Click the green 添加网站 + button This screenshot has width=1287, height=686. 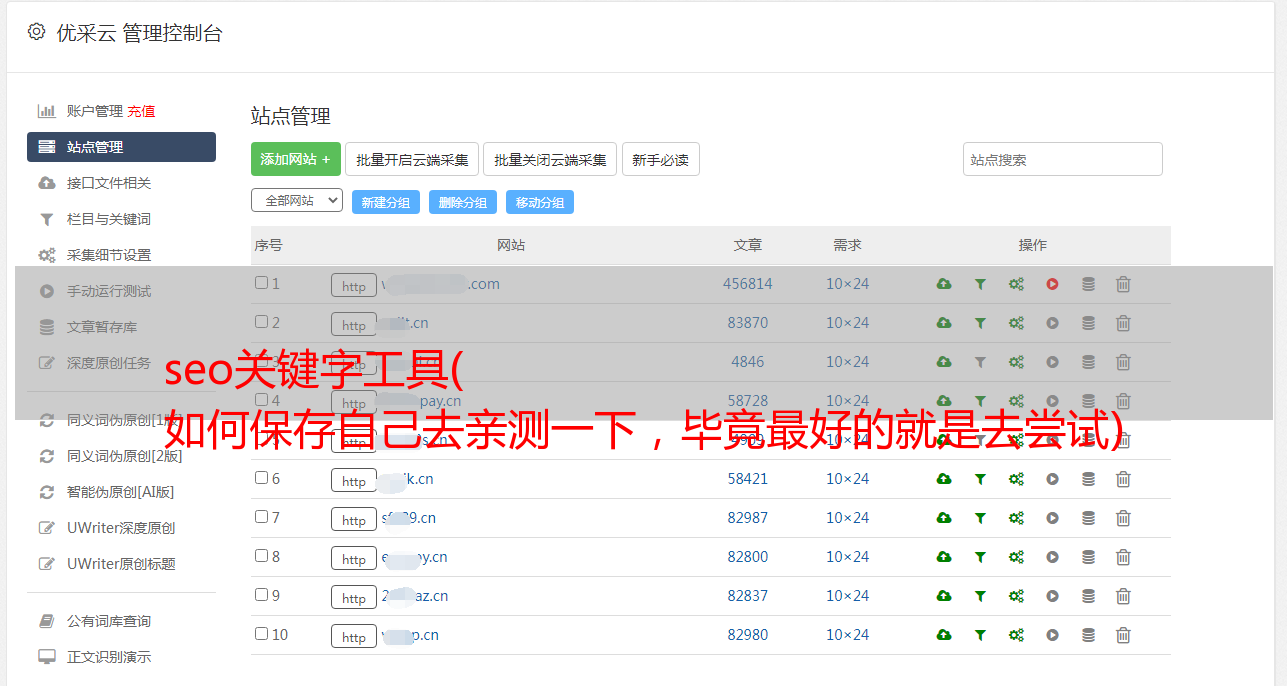click(296, 159)
